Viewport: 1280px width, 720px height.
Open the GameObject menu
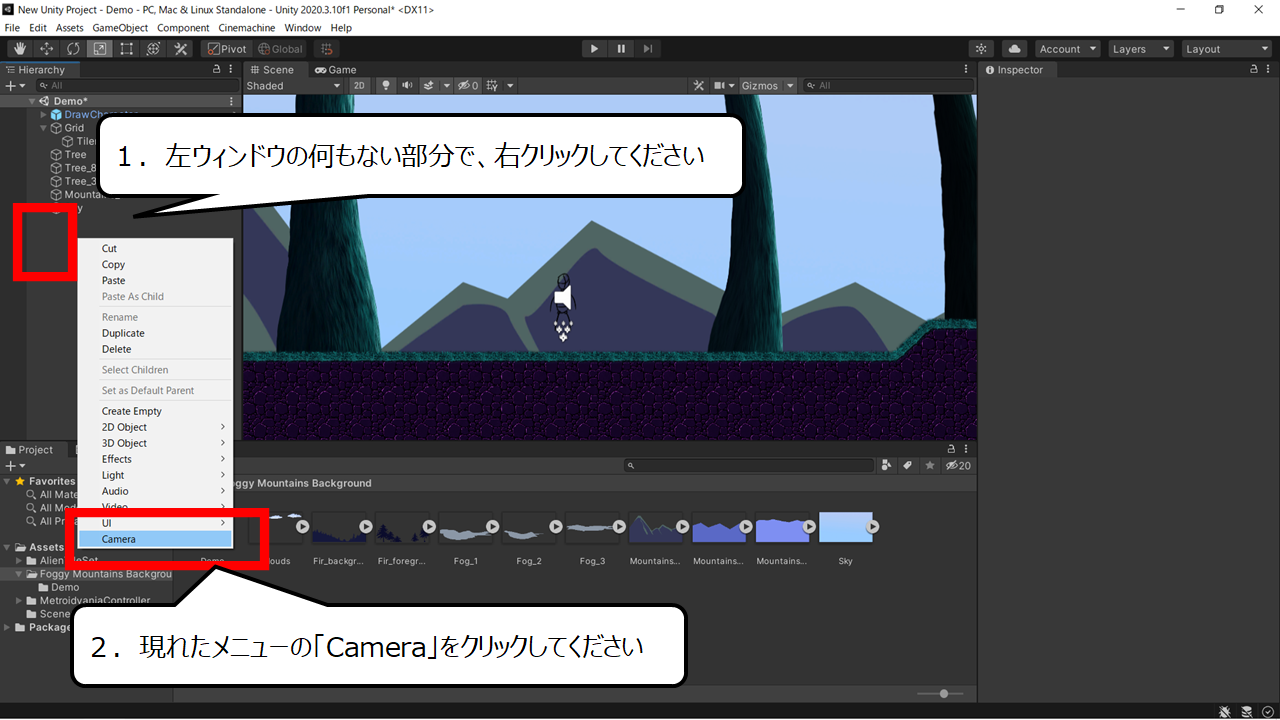(120, 28)
